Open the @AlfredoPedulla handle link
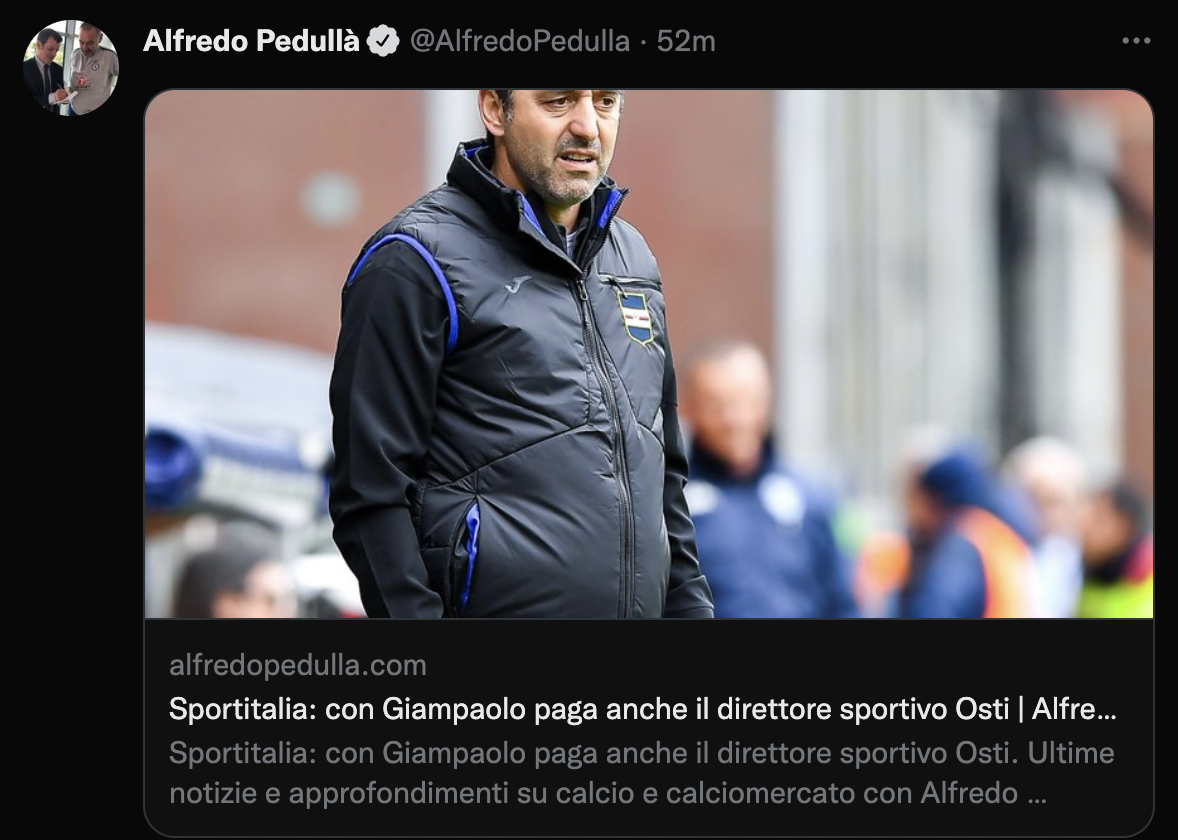Image resolution: width=1178 pixels, height=840 pixels. pos(519,41)
